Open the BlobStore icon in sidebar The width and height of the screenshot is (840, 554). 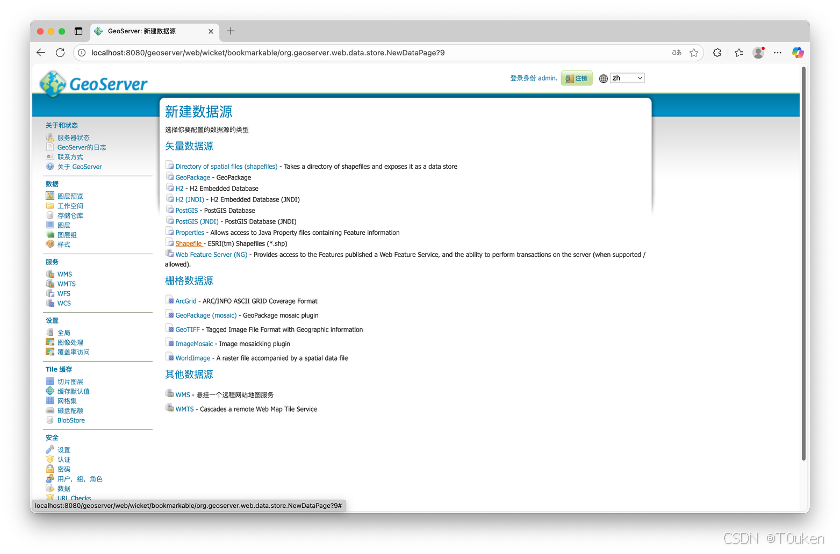tap(50, 421)
